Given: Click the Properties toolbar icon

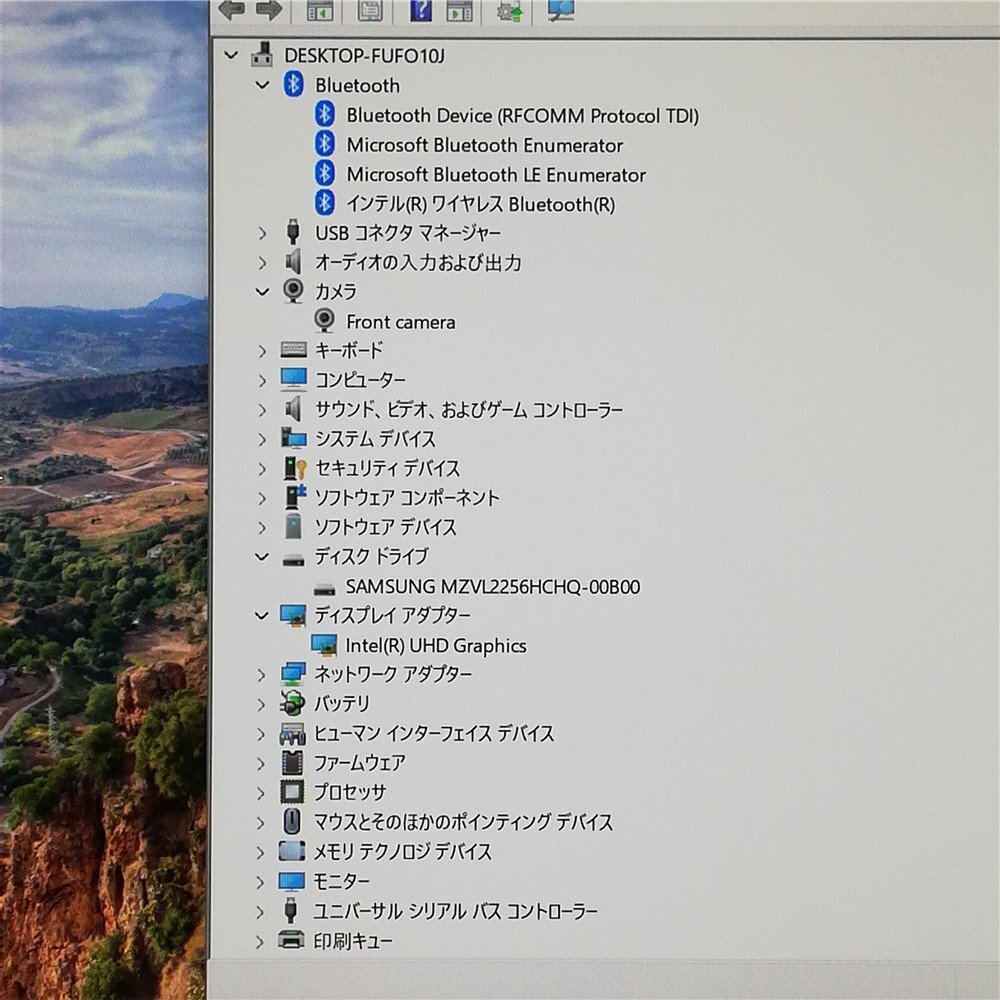Looking at the screenshot, I should point(370,10).
